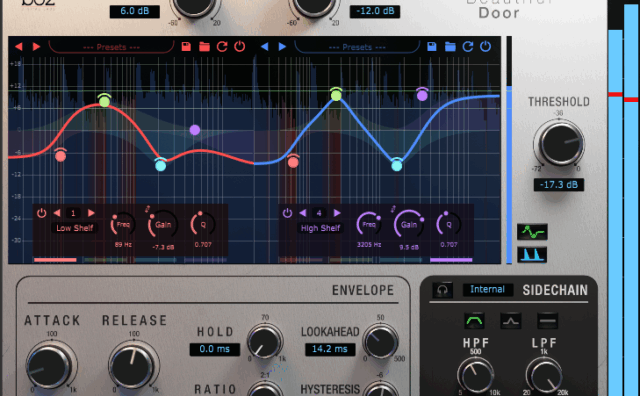
Task: Enable sidechain headphone listen
Action: point(442,290)
